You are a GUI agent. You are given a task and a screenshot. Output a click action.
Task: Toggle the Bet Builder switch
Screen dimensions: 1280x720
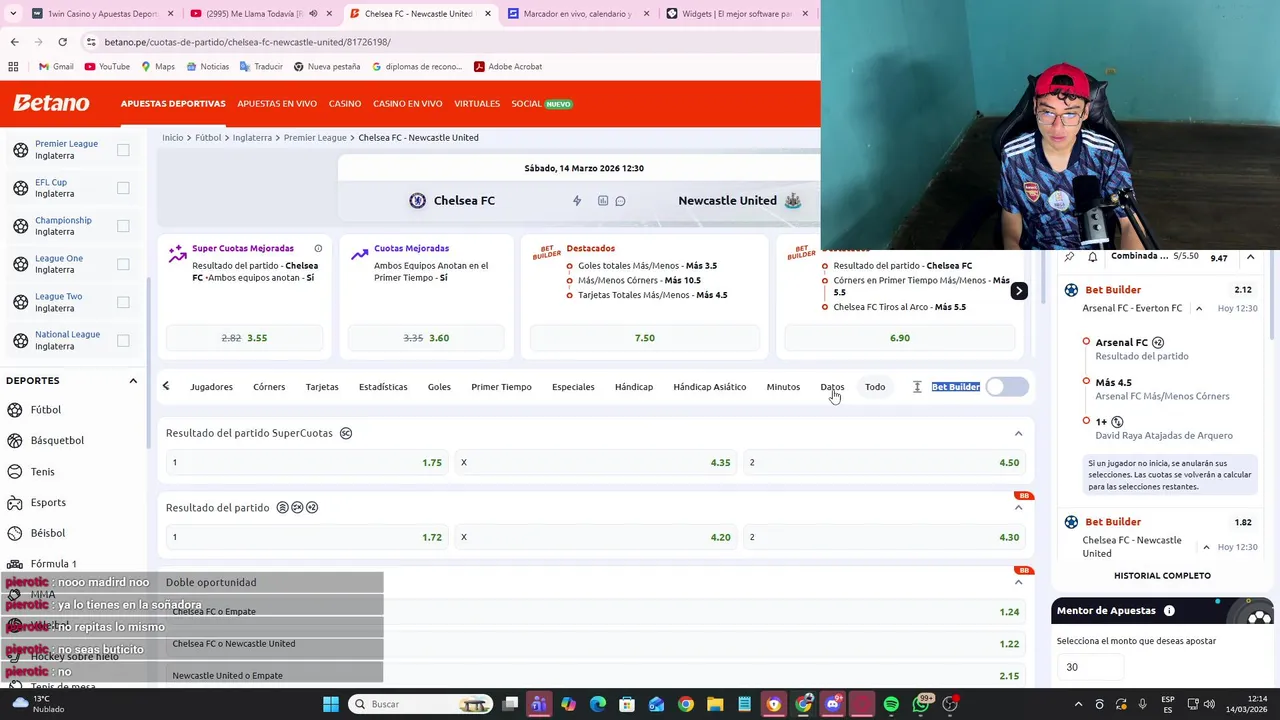[1006, 387]
